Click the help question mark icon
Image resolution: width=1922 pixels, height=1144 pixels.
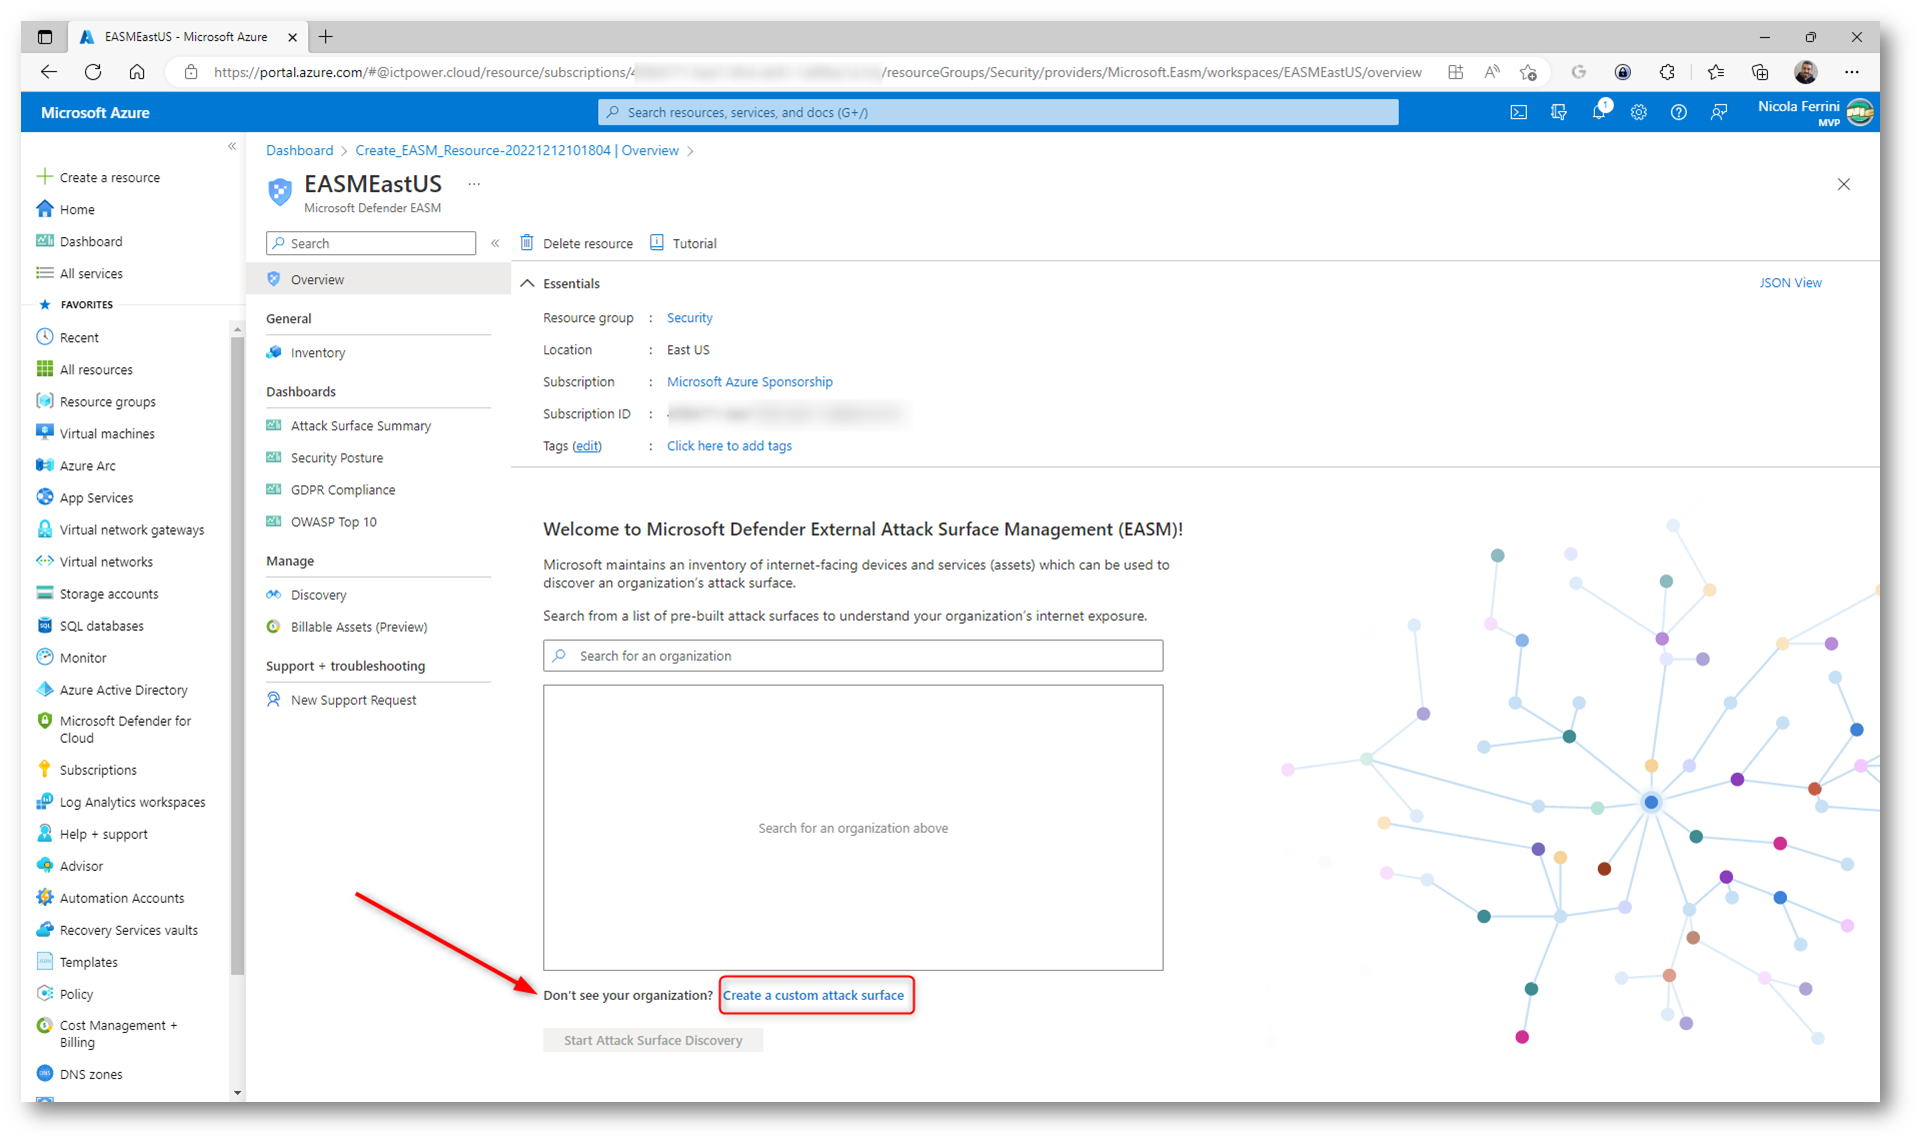pyautogui.click(x=1678, y=113)
